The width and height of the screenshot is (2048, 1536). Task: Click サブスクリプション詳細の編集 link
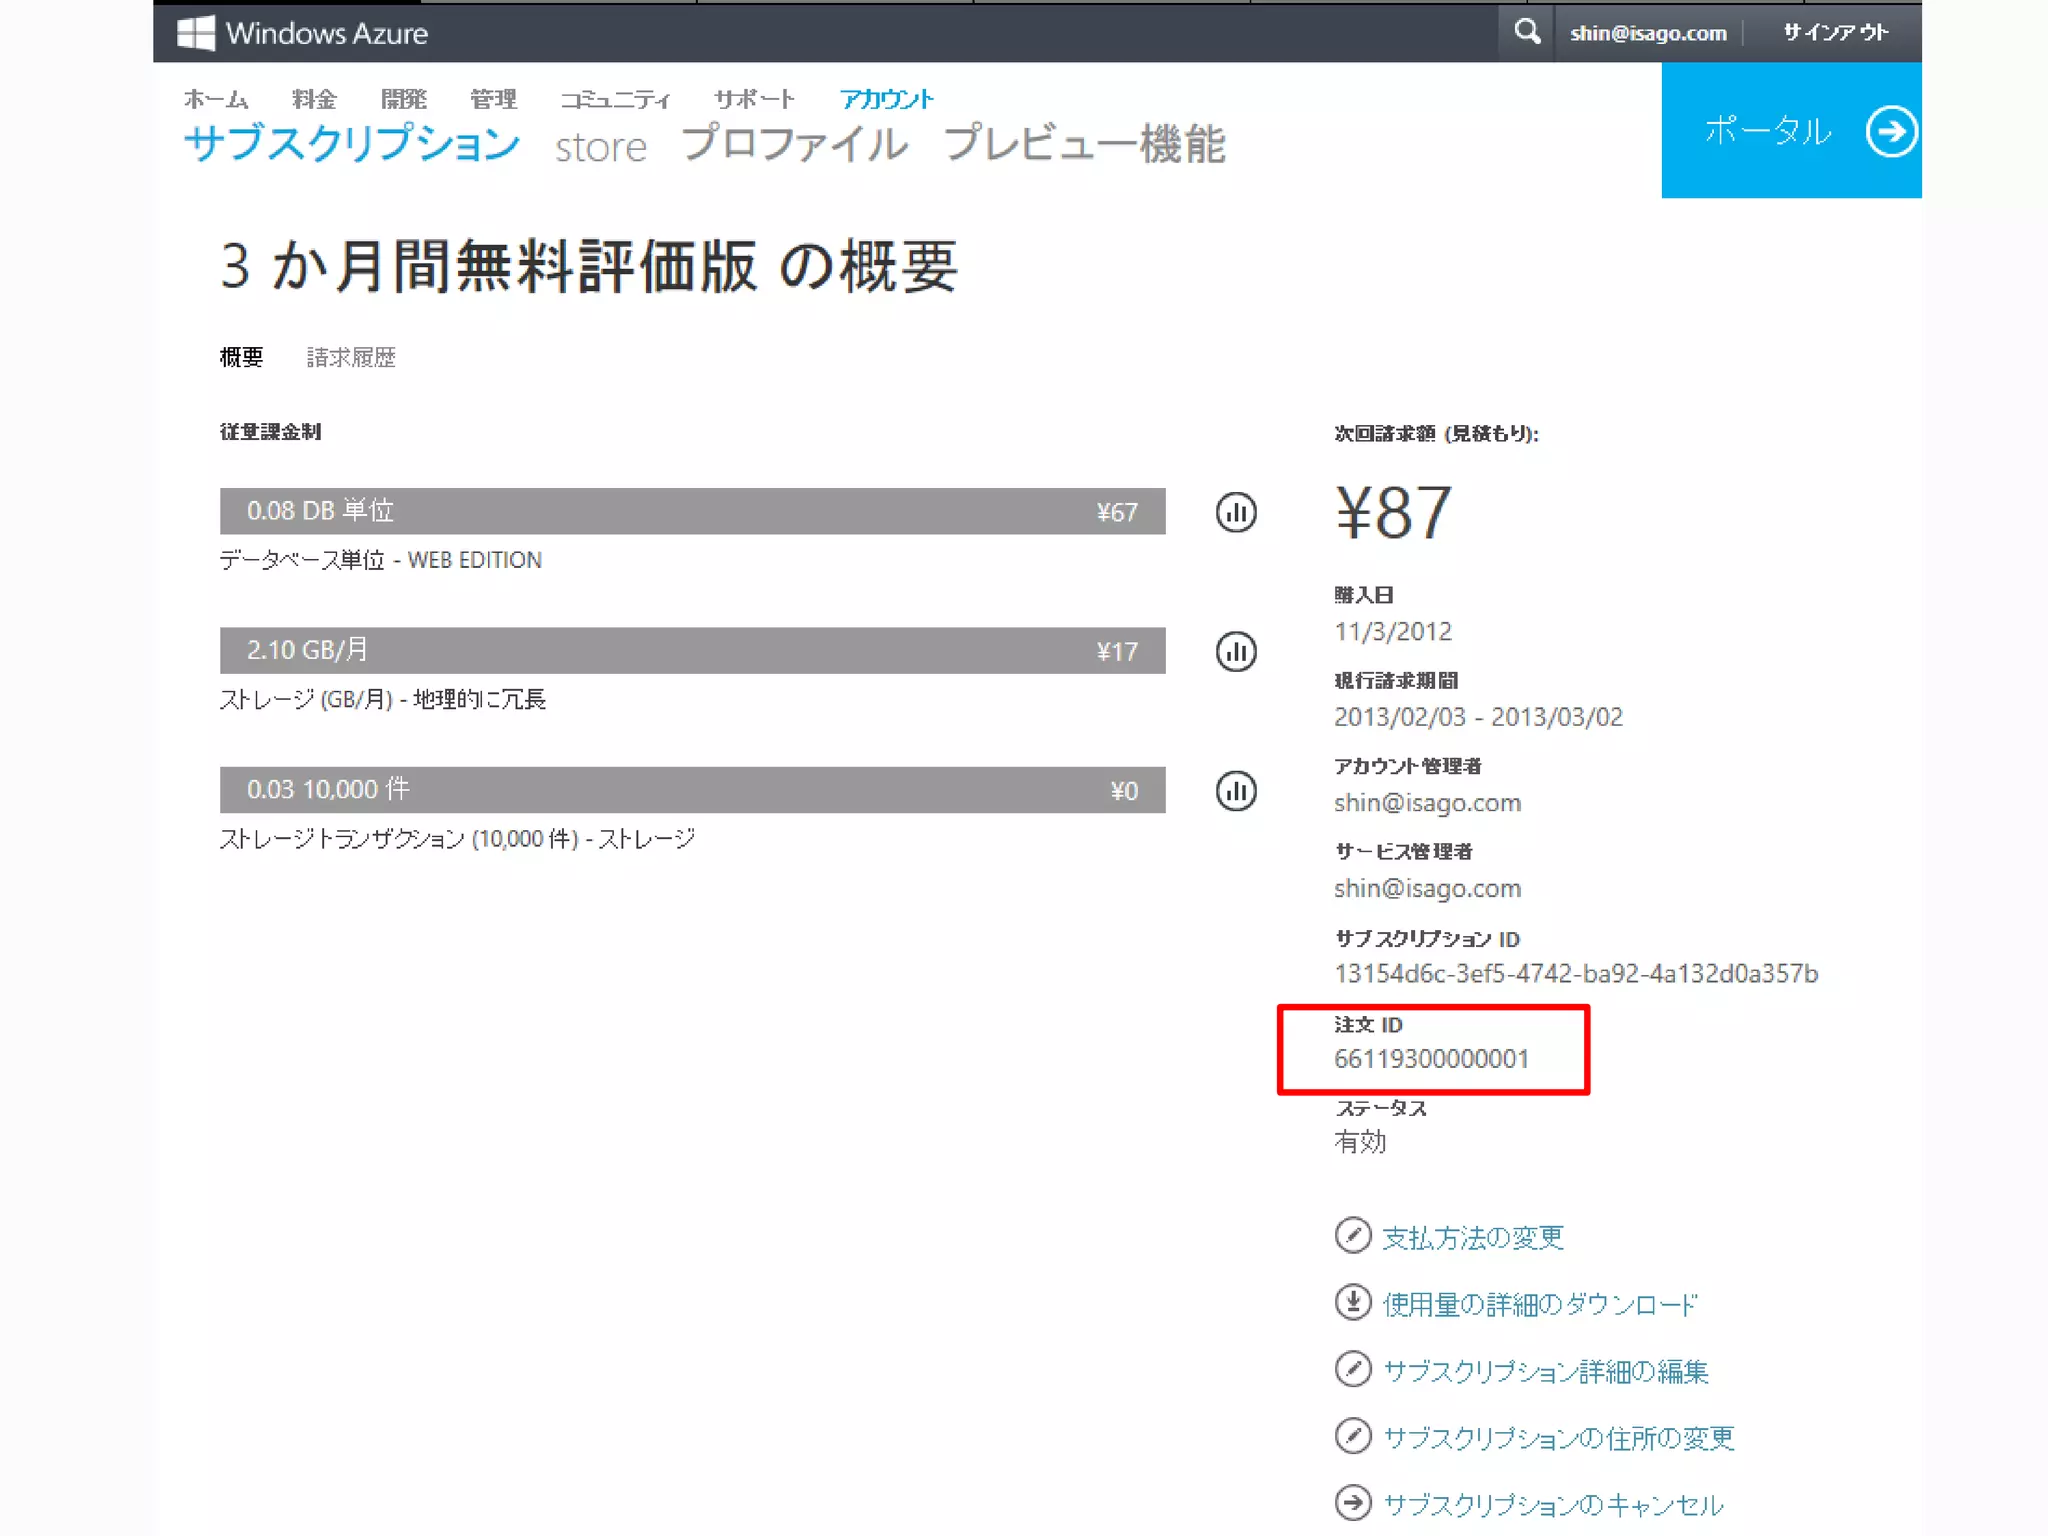click(1545, 1371)
